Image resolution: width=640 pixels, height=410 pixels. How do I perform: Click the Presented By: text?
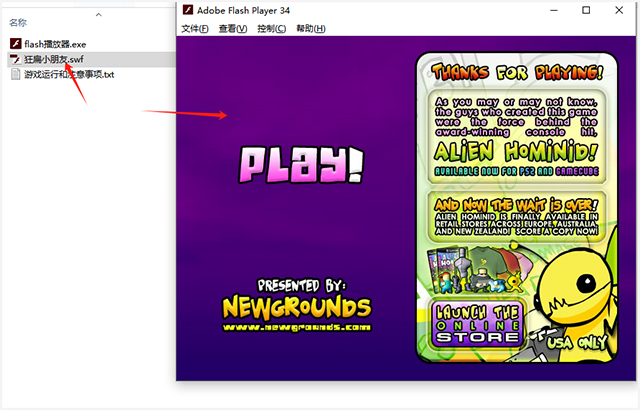tap(301, 285)
